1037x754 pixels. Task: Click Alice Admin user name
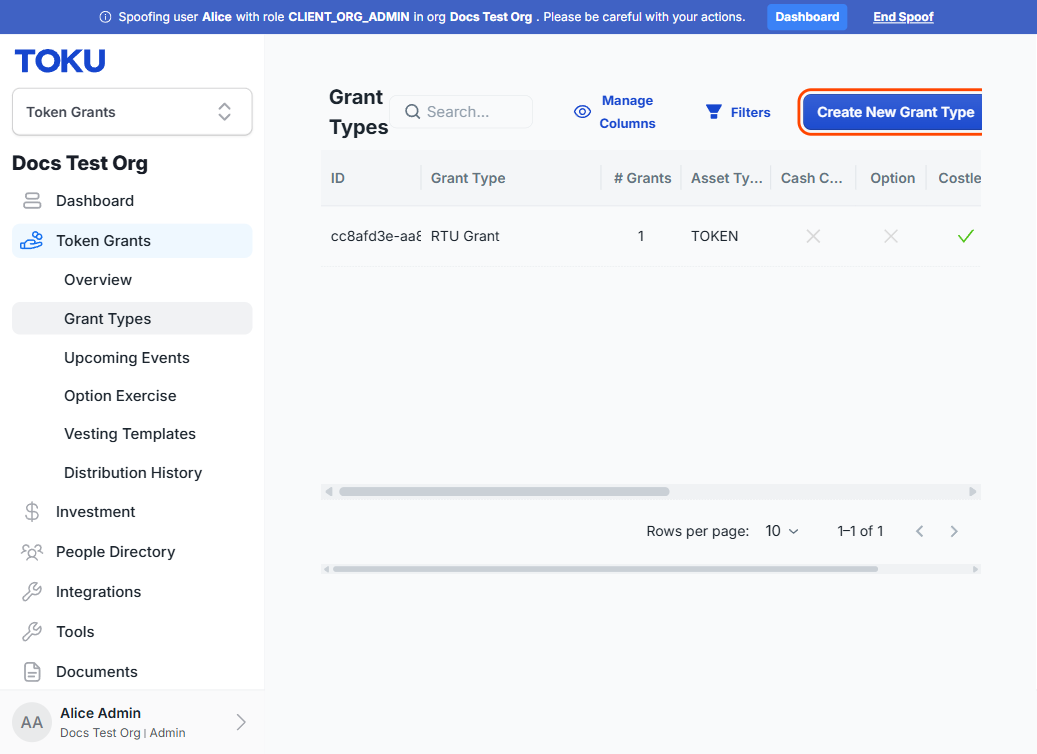point(101,713)
